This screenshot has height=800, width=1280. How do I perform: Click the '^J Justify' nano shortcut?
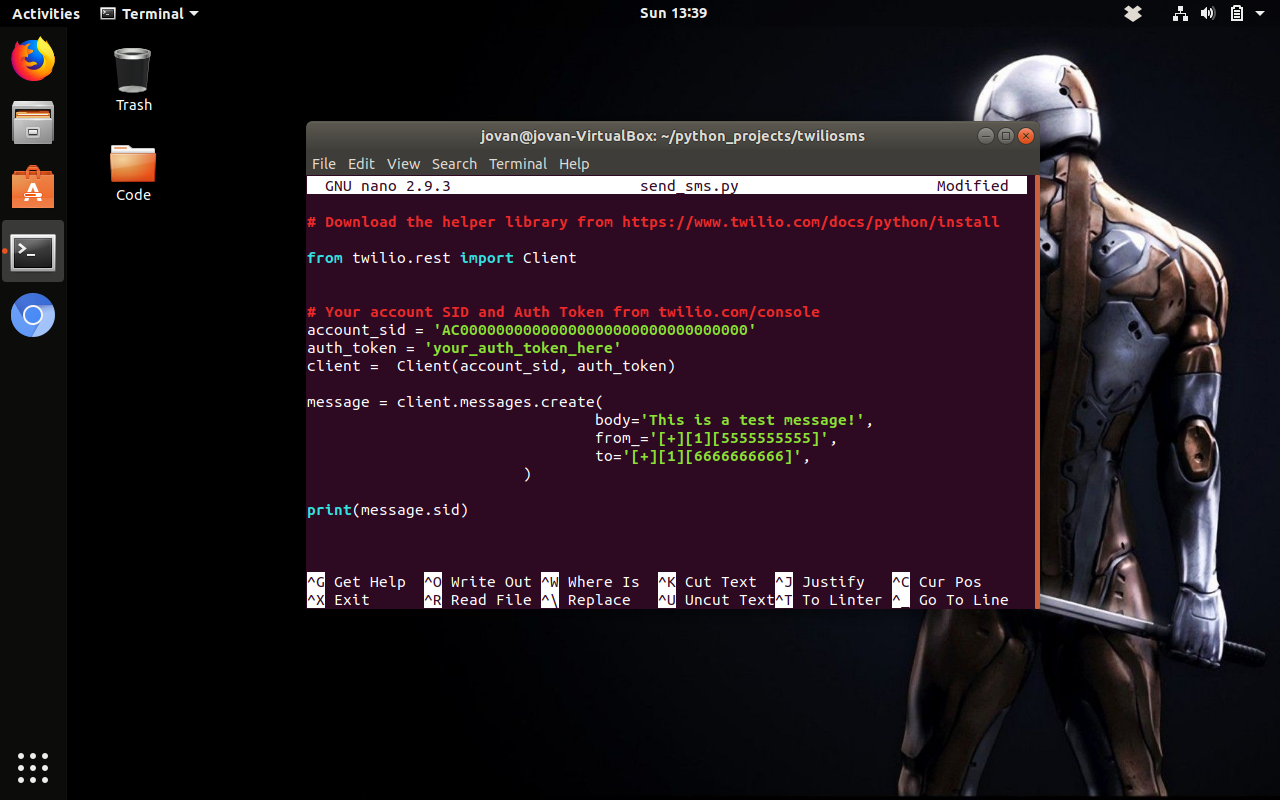[820, 582]
